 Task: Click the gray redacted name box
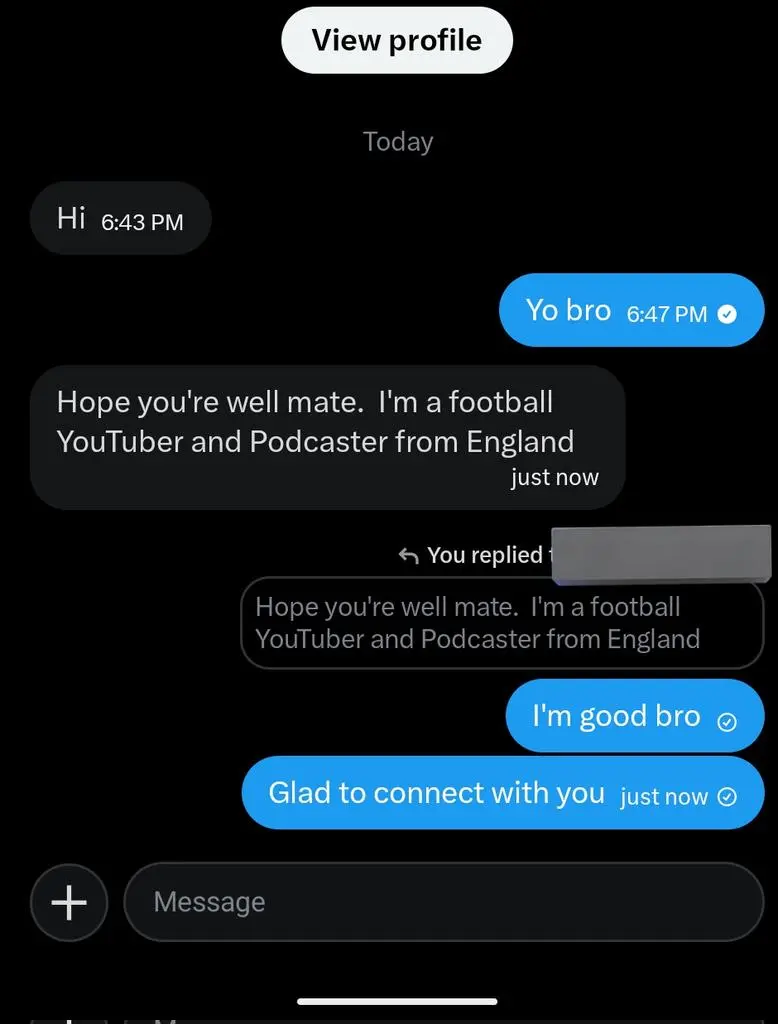coord(661,554)
